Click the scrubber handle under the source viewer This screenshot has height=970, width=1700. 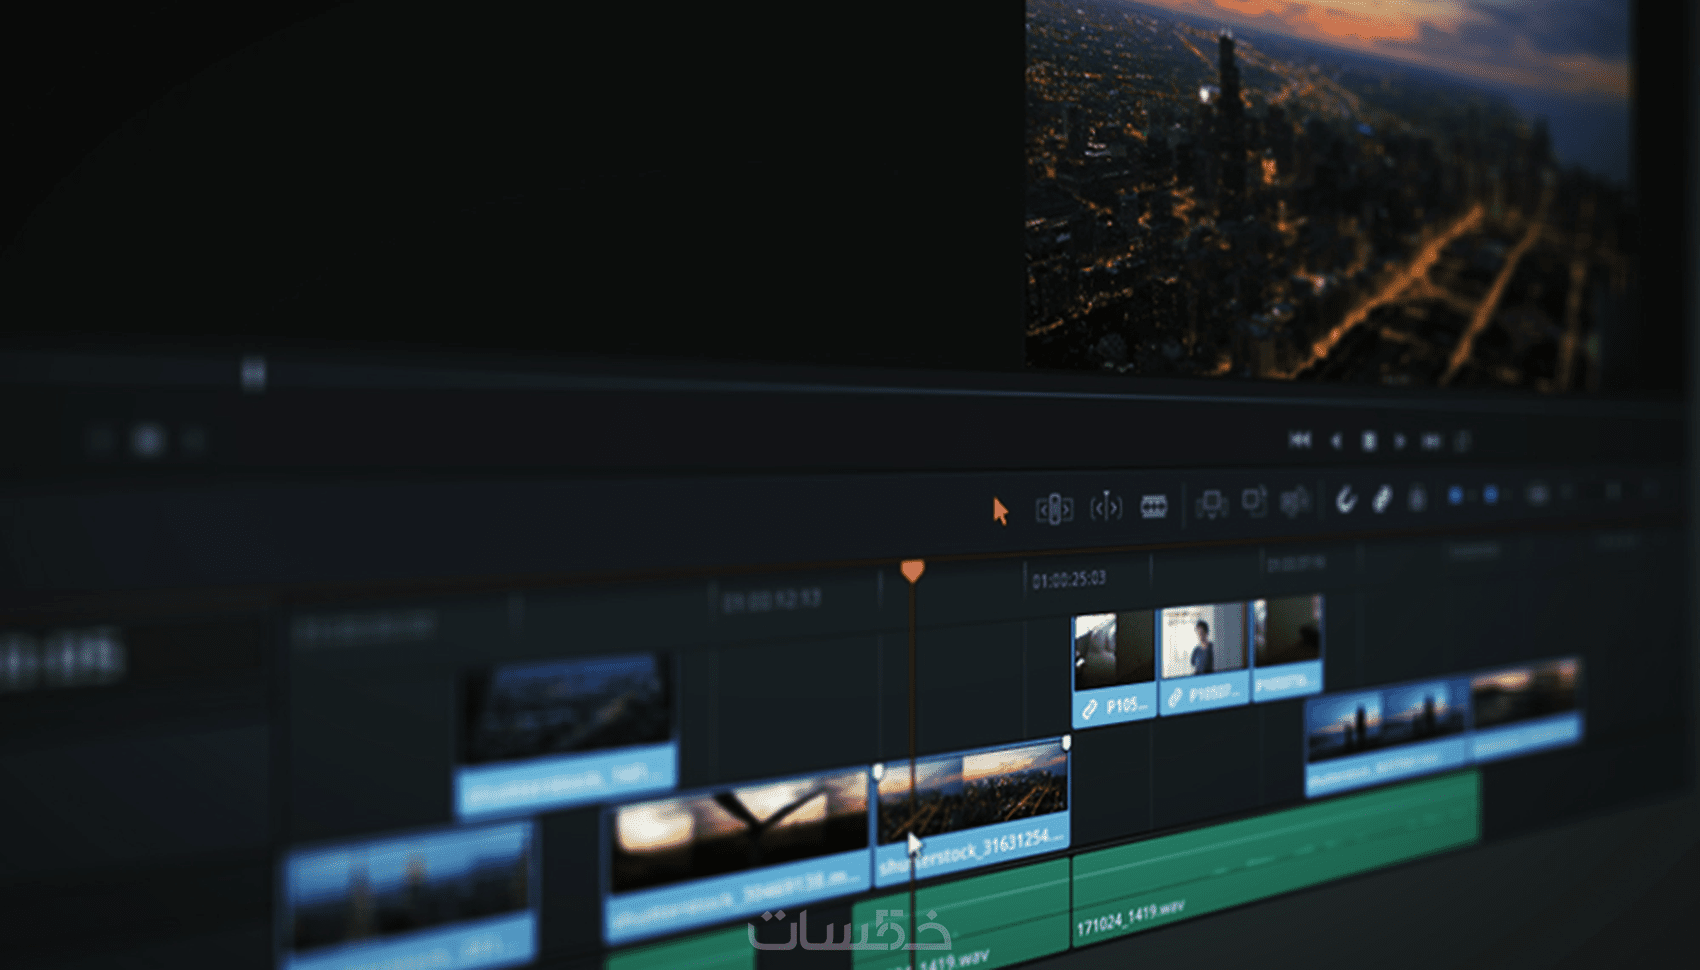(254, 373)
